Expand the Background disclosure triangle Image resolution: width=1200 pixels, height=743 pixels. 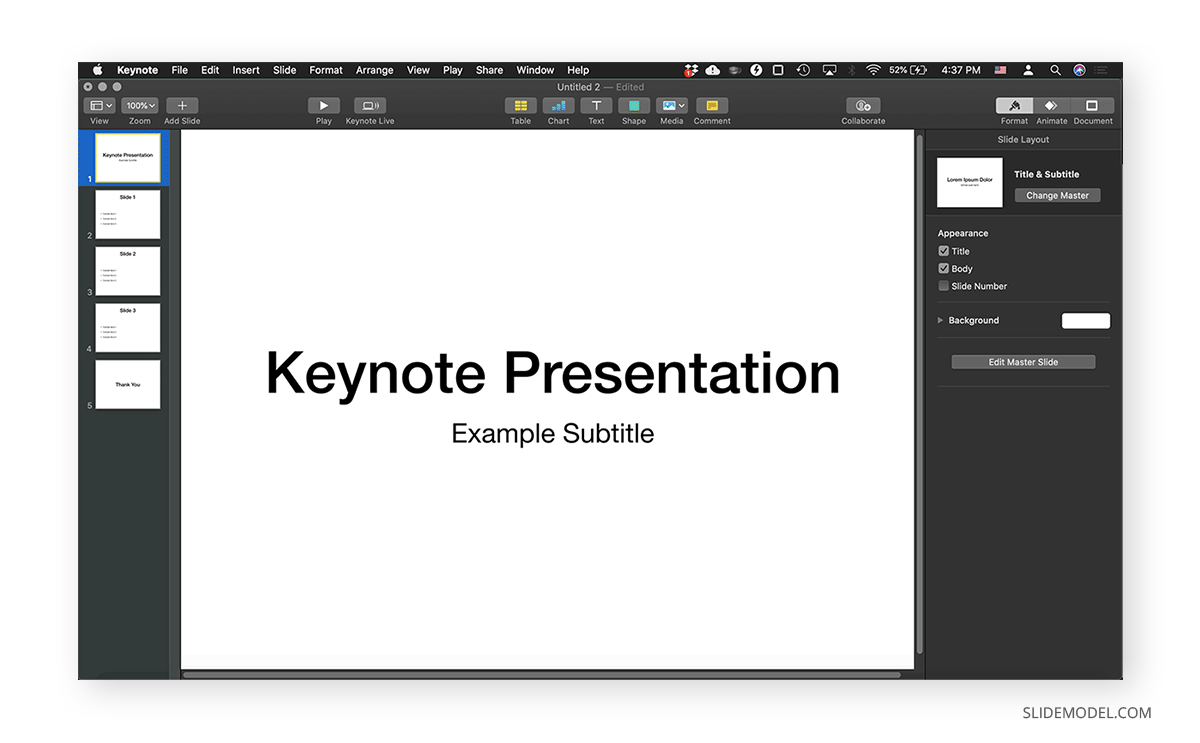pos(940,320)
